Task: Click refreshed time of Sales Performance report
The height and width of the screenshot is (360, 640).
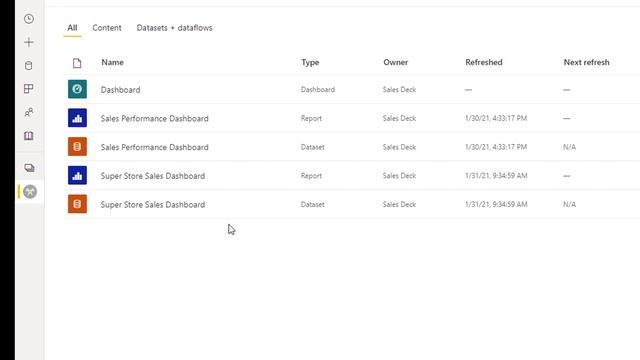Action: pyautogui.click(x=496, y=118)
